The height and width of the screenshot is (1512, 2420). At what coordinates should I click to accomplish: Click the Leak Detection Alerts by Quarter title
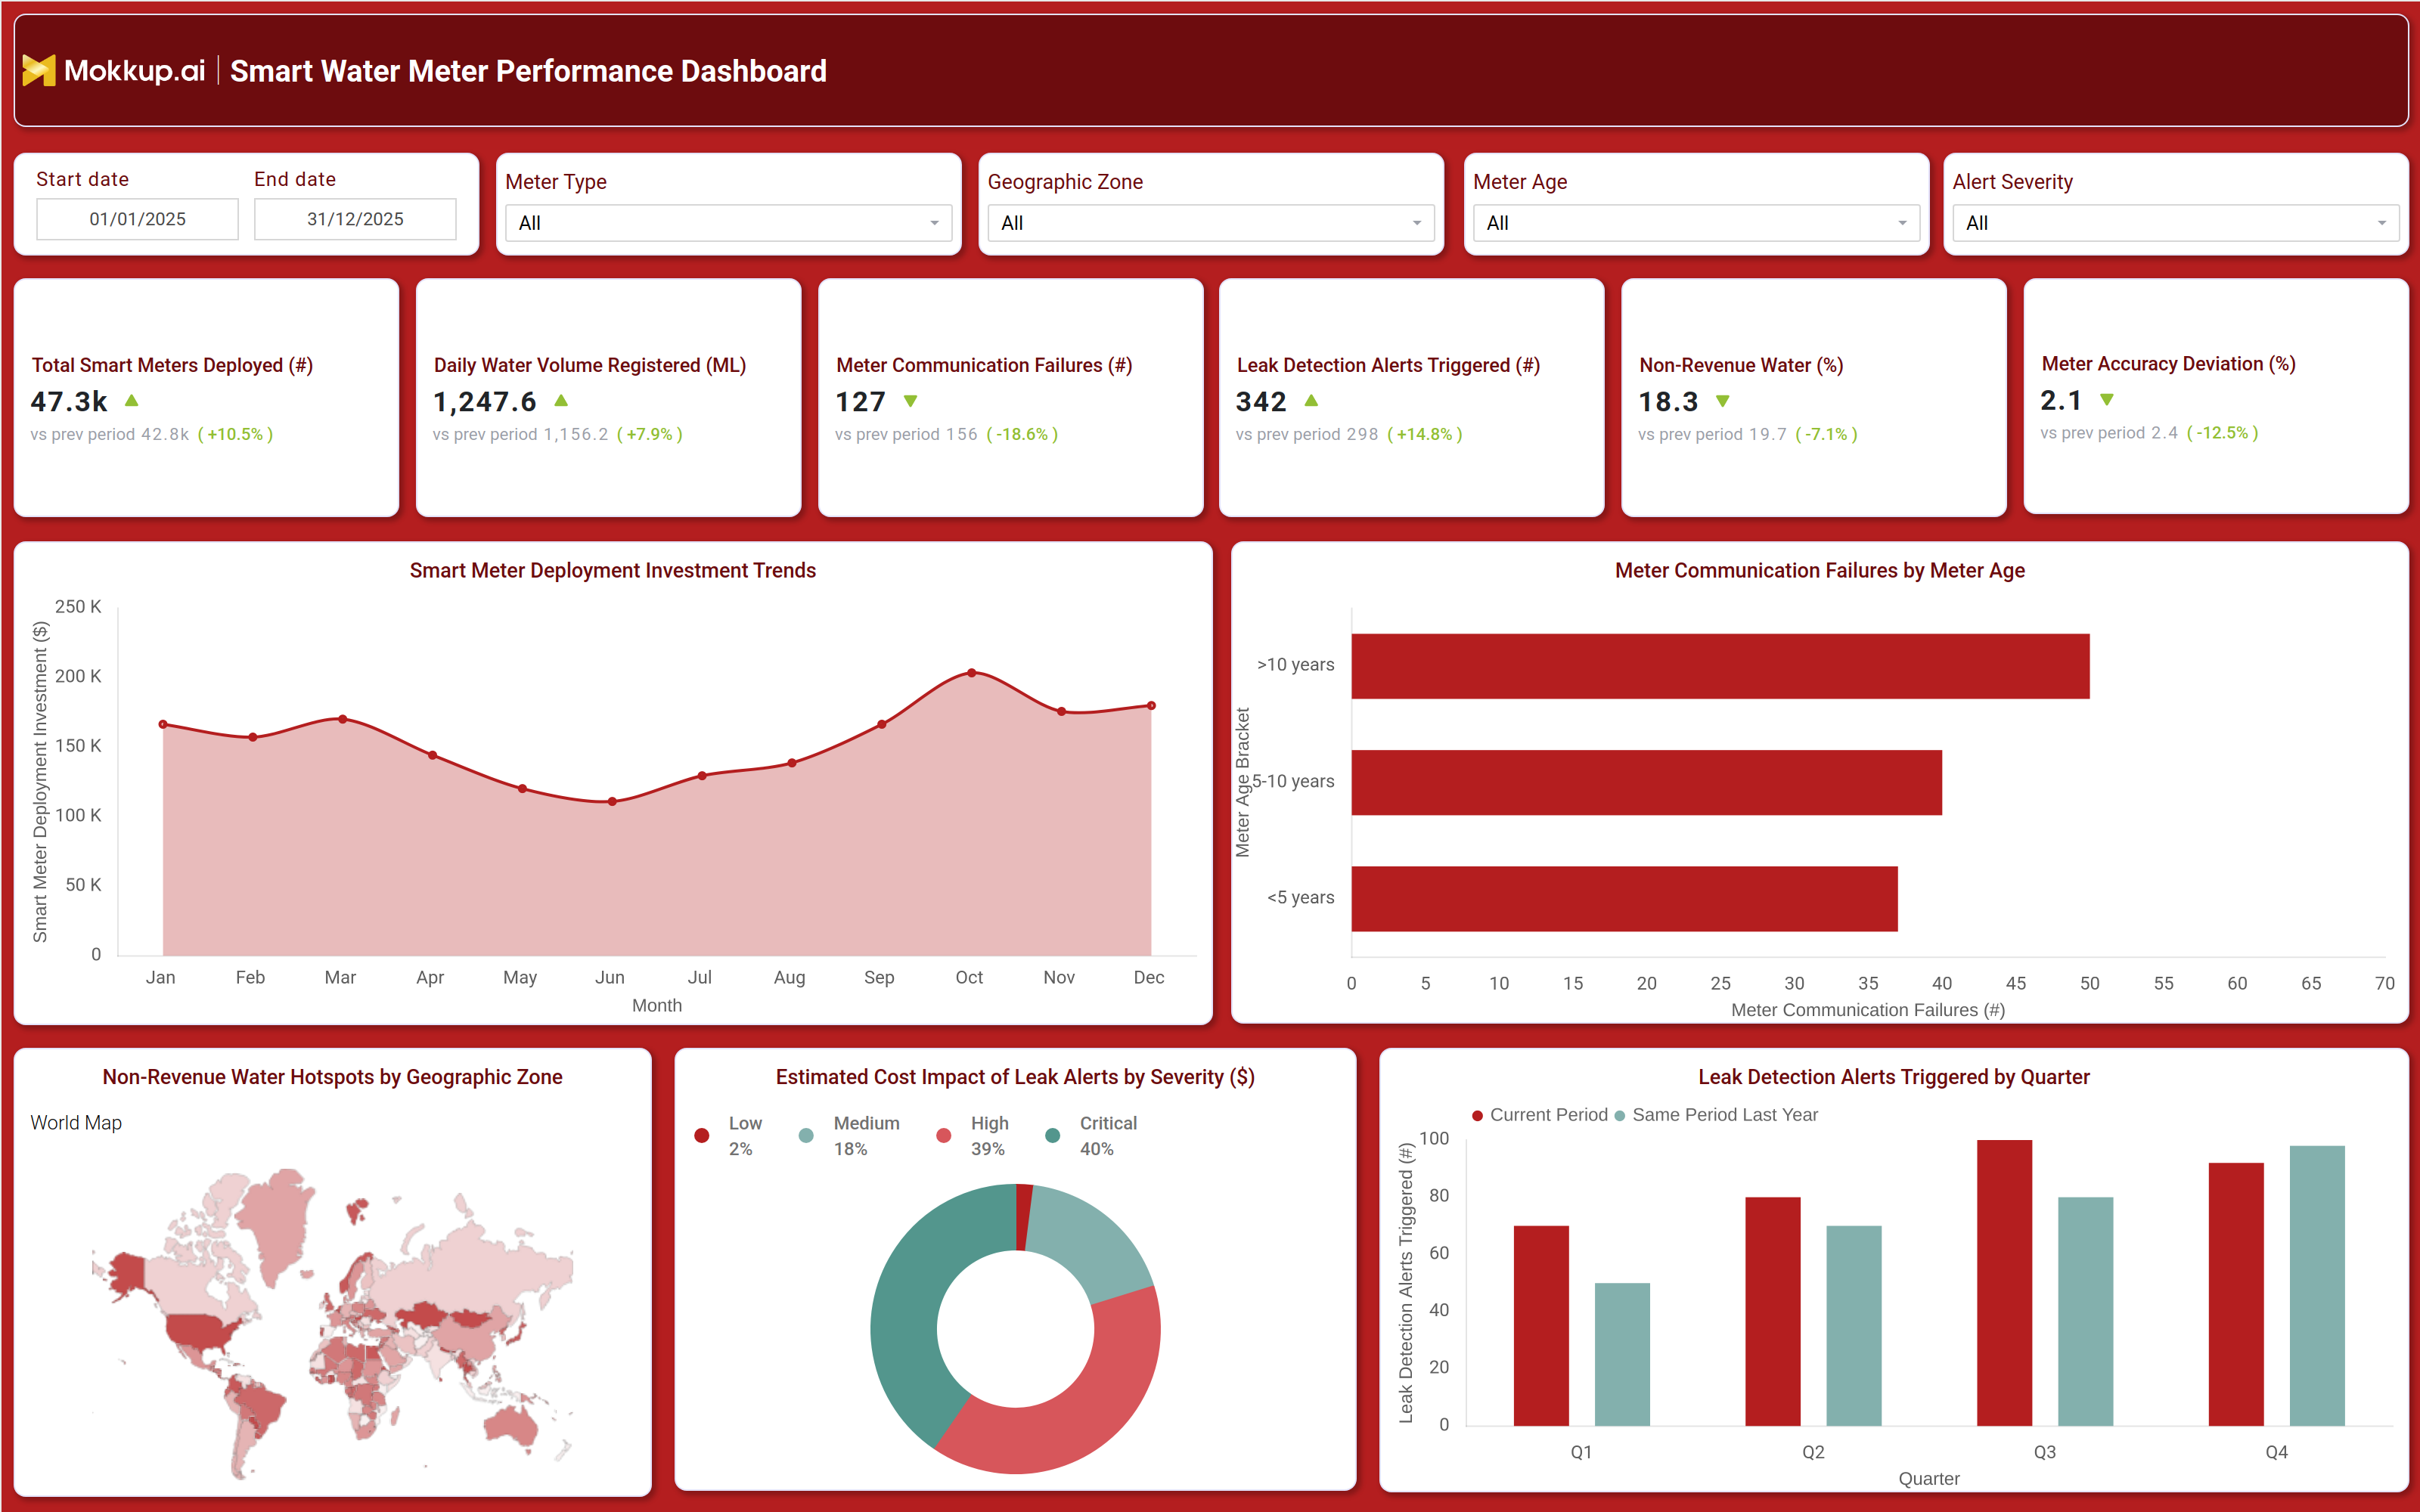[x=1893, y=1077]
